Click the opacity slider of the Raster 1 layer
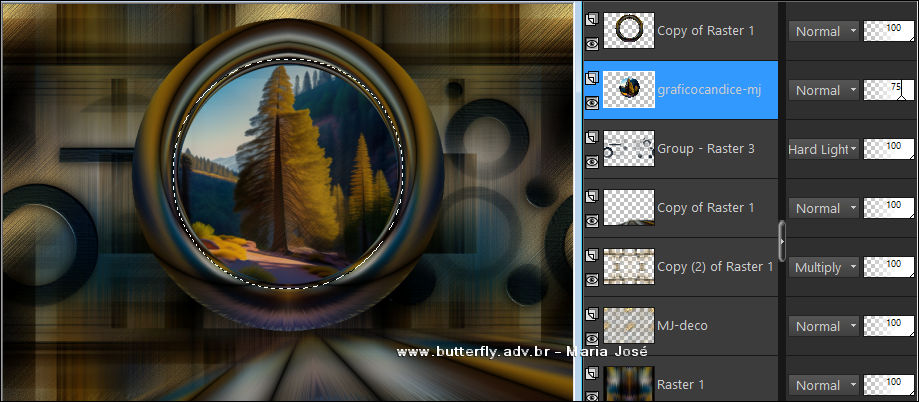Image resolution: width=919 pixels, height=402 pixels. pos(889,385)
